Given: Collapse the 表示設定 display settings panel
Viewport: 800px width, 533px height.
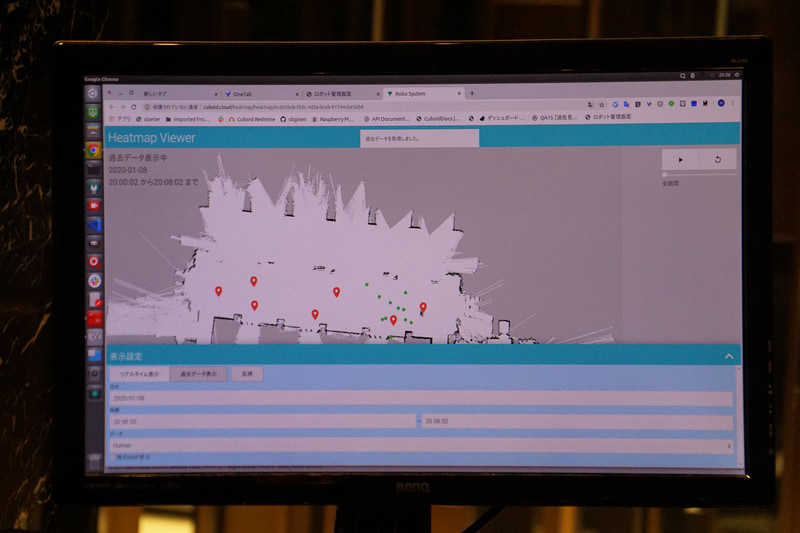Looking at the screenshot, I should (x=729, y=356).
